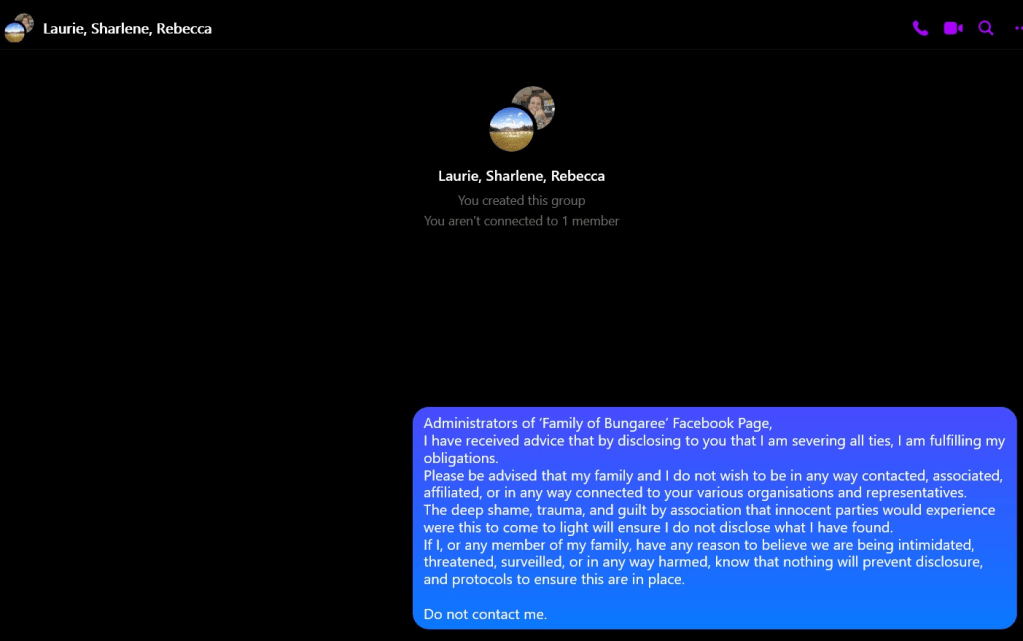The width and height of the screenshot is (1023, 641).
Task: Click 'You created this group' text
Action: coord(521,201)
